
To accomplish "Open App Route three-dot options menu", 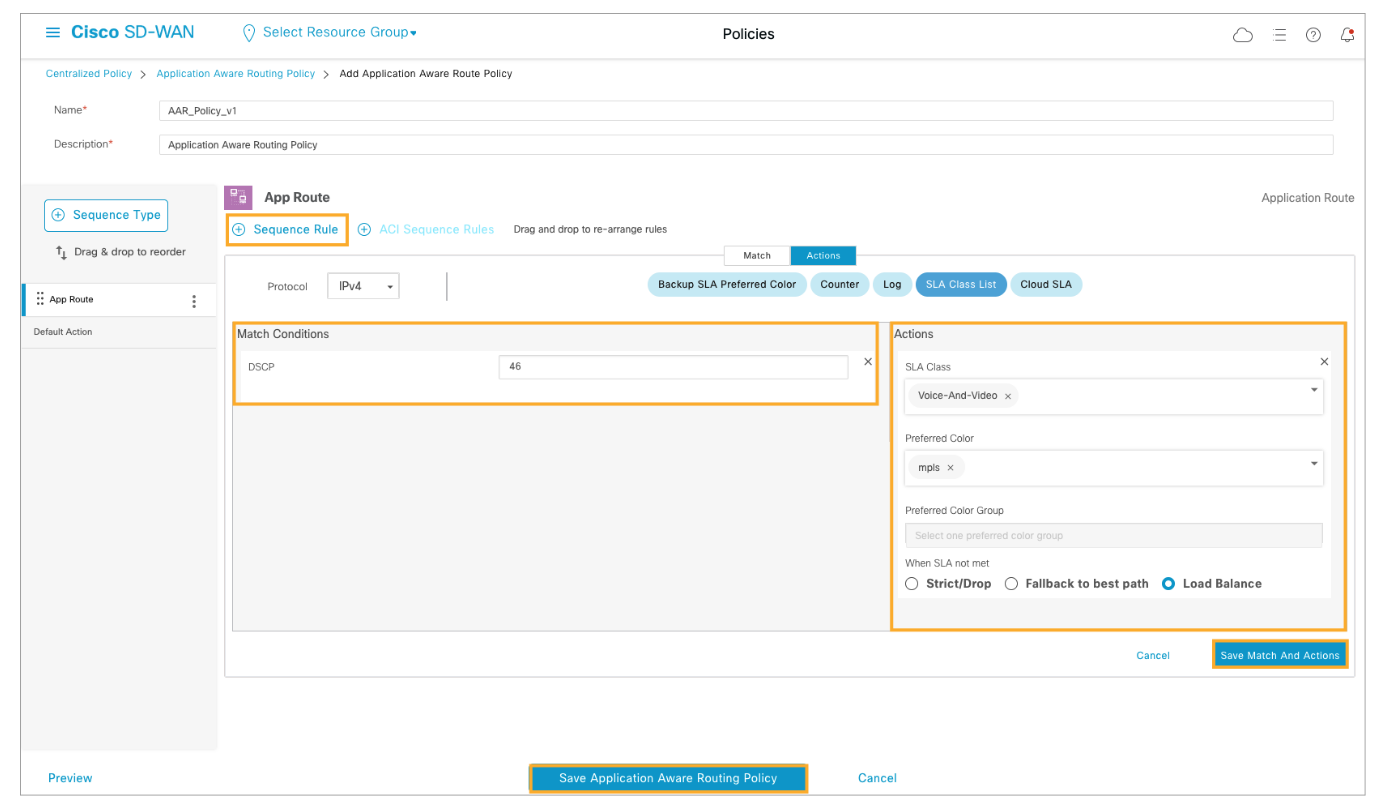I will point(194,301).
